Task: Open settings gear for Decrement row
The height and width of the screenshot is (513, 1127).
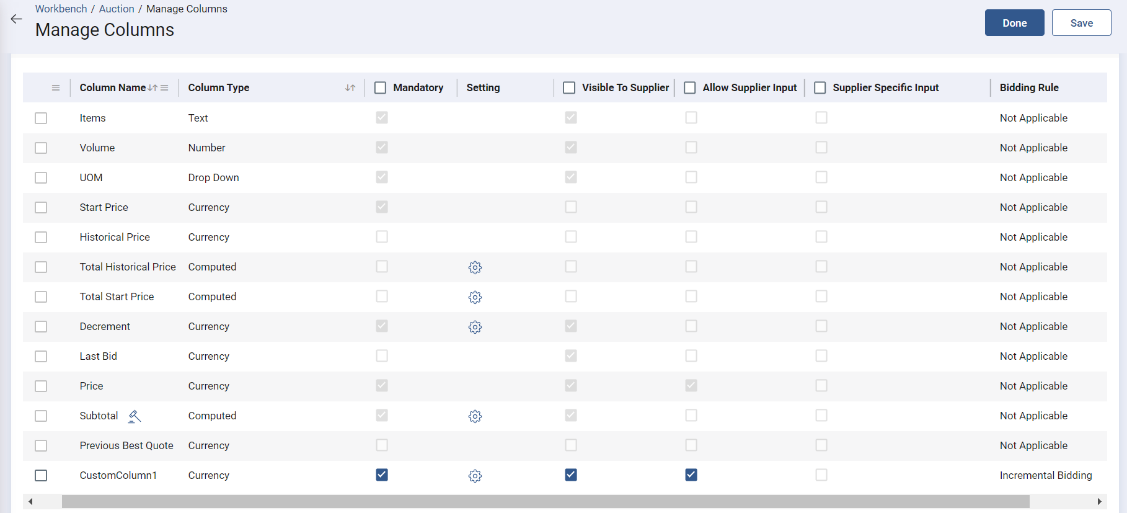Action: (x=475, y=327)
